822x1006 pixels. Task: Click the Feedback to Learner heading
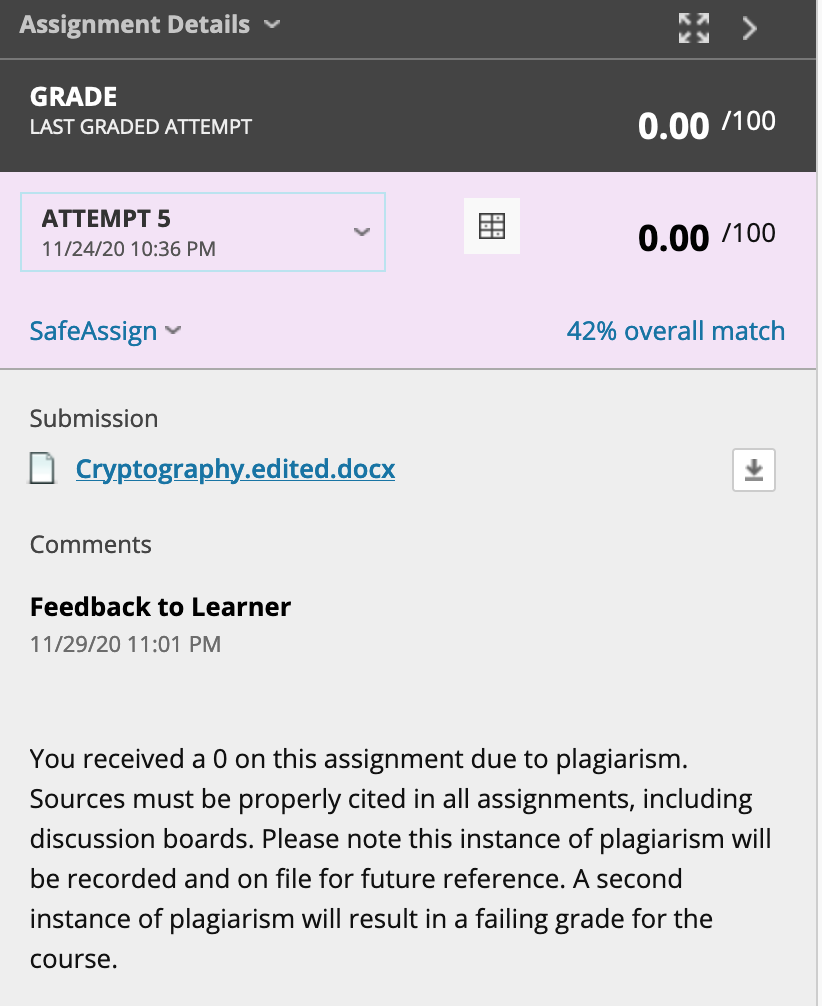pyautogui.click(x=160, y=607)
